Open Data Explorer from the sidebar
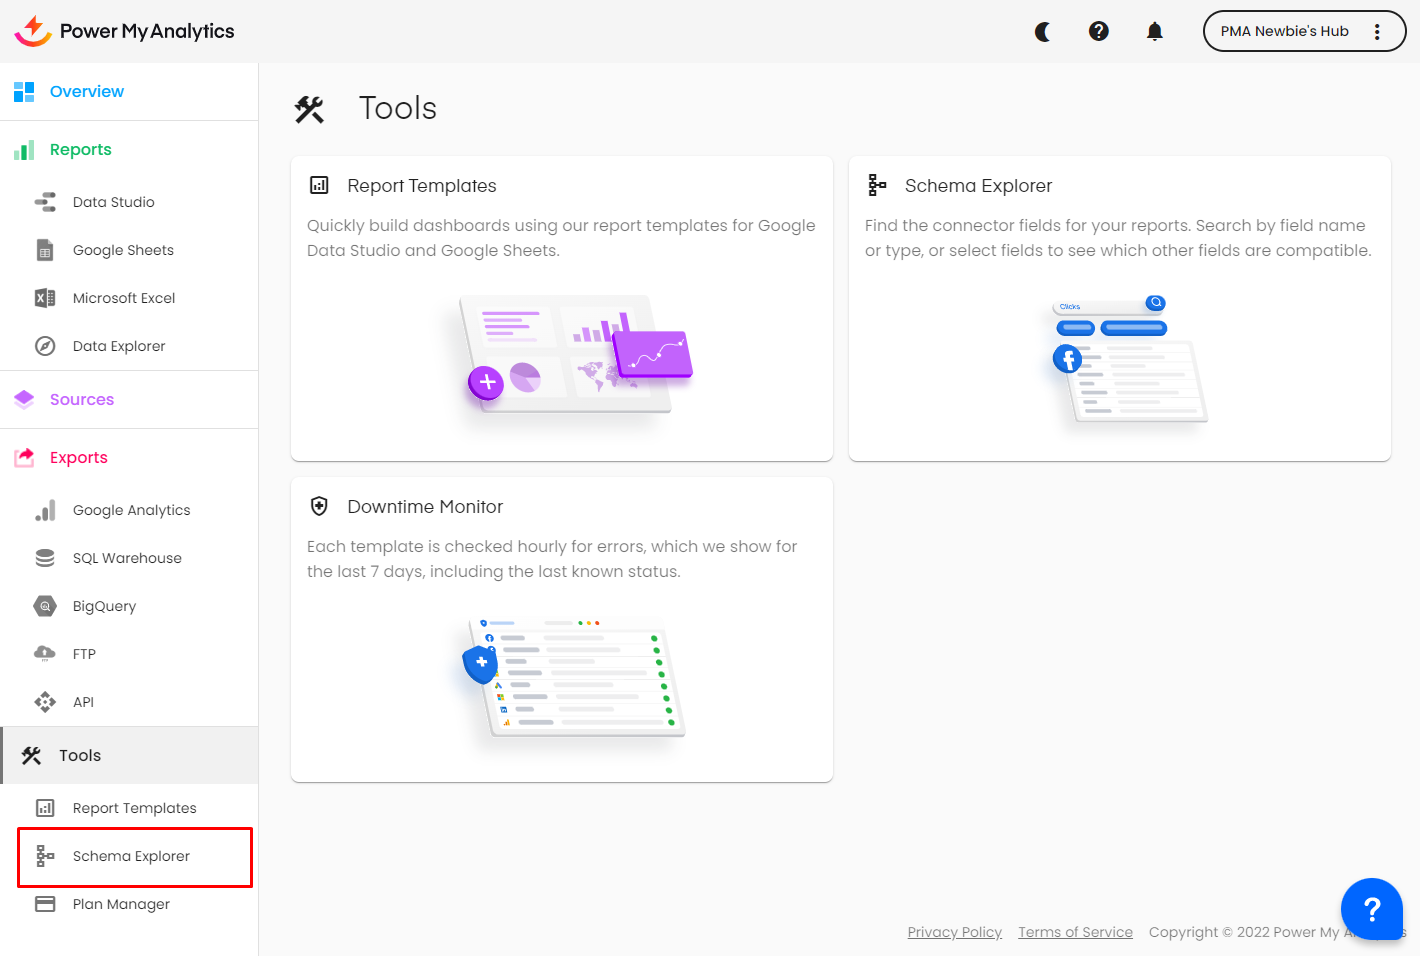Screen dimensions: 1420x956 click(x=119, y=346)
